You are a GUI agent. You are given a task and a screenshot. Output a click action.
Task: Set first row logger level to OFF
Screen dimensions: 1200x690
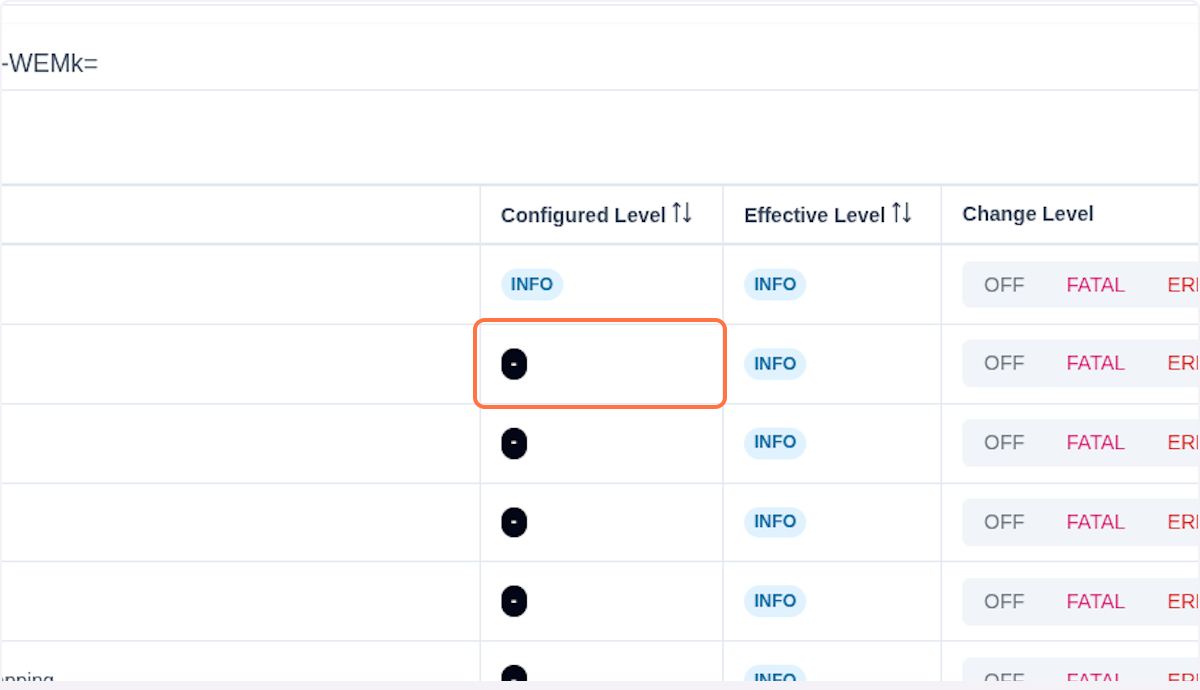coord(1004,285)
